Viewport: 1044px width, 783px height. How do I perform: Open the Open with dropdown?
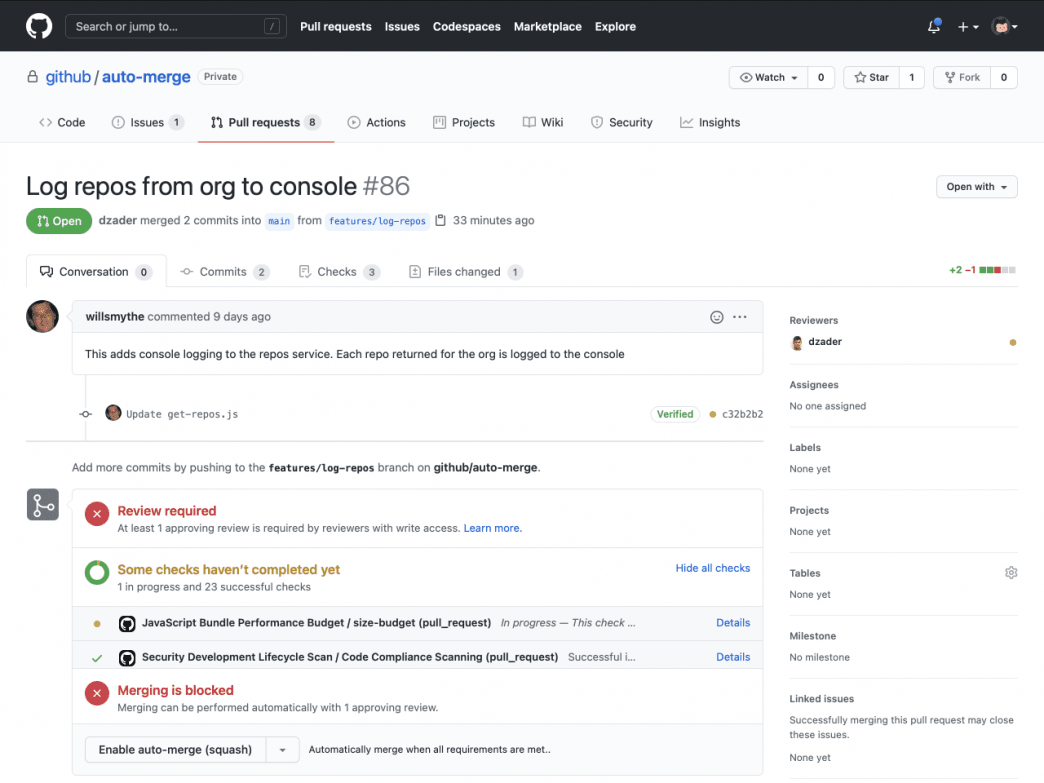click(x=976, y=186)
